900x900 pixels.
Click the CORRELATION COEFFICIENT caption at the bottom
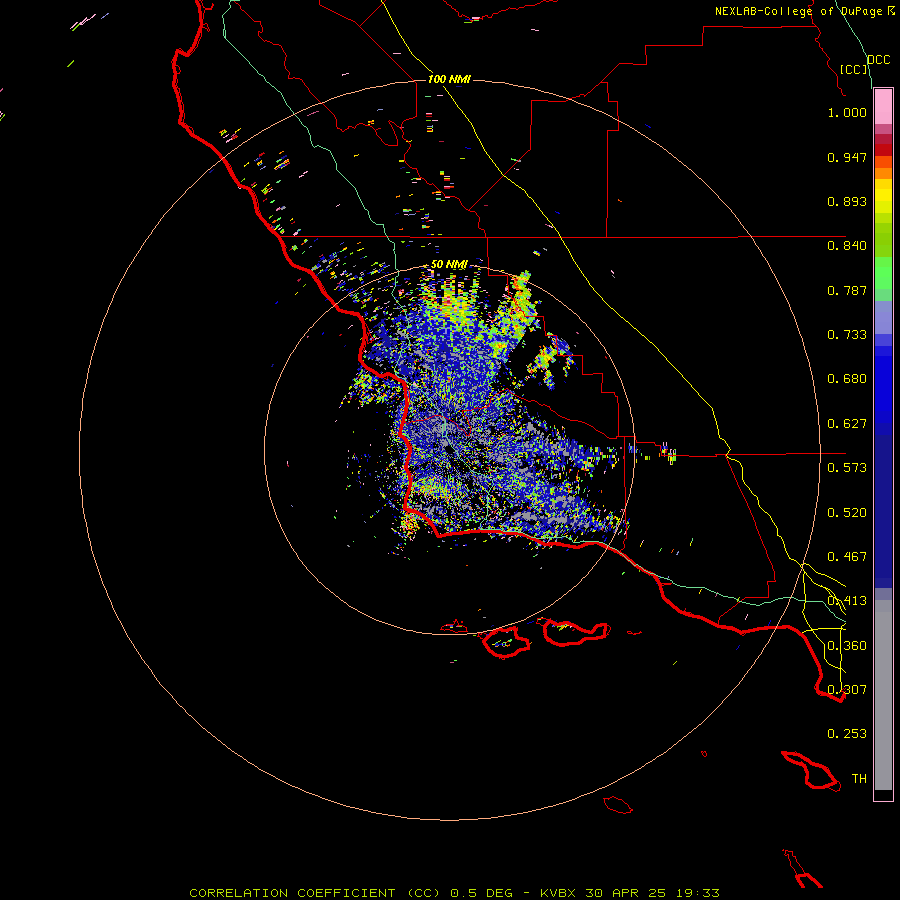pos(454,893)
